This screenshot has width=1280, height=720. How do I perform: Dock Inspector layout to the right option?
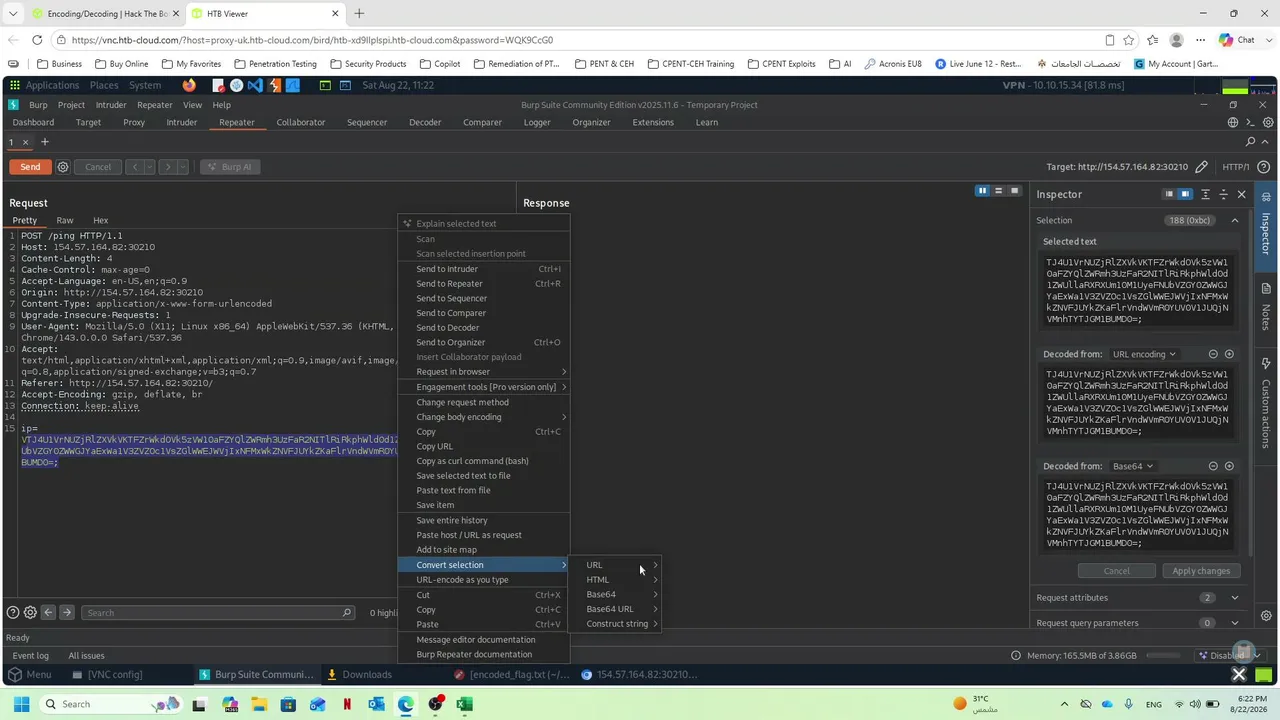pyautogui.click(x=1185, y=194)
